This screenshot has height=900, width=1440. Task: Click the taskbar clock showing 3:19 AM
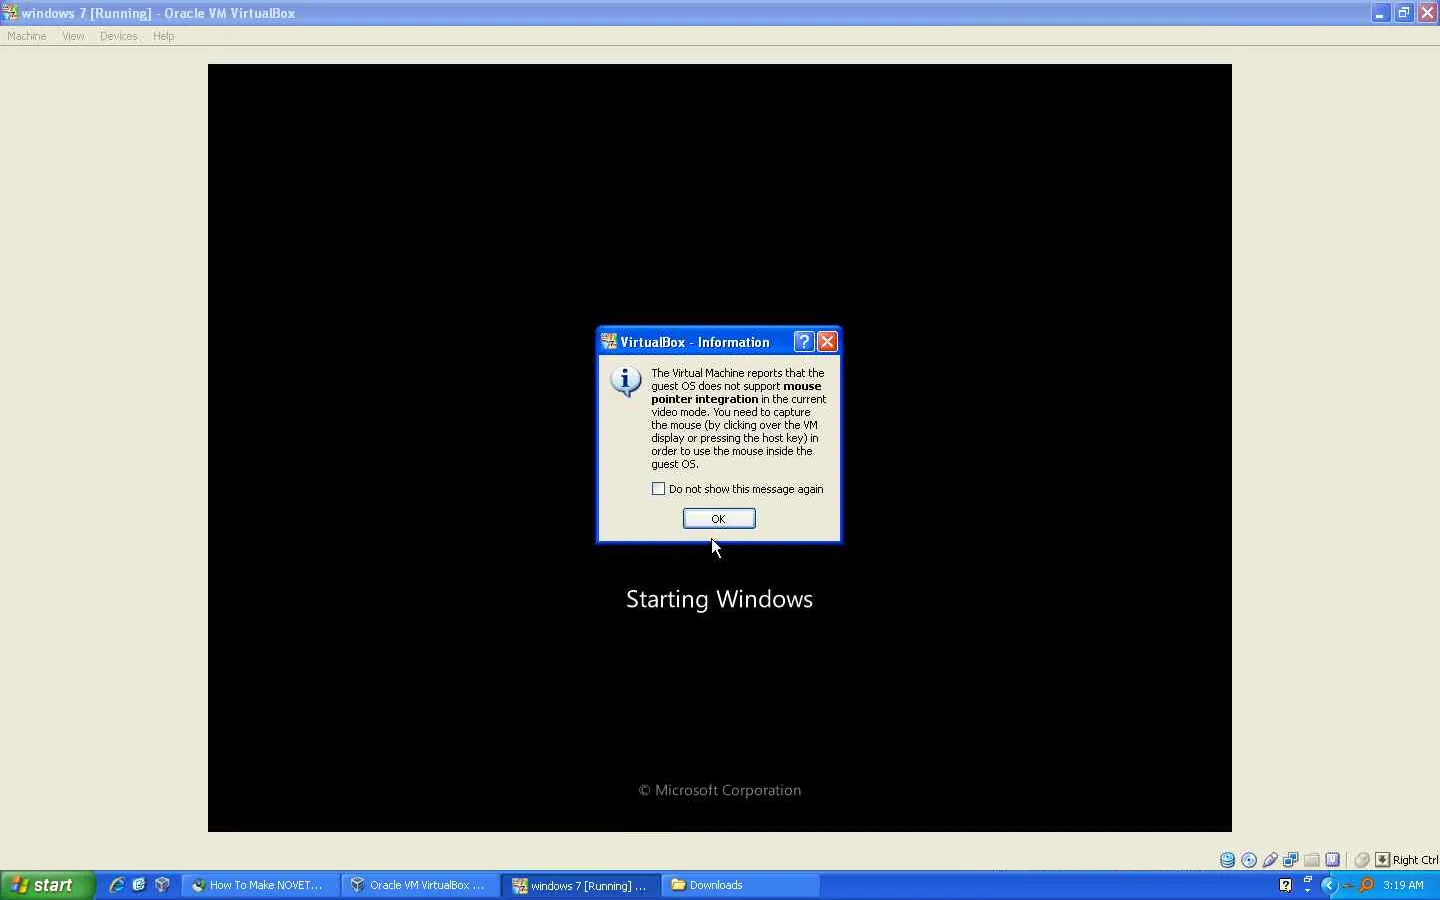1404,885
